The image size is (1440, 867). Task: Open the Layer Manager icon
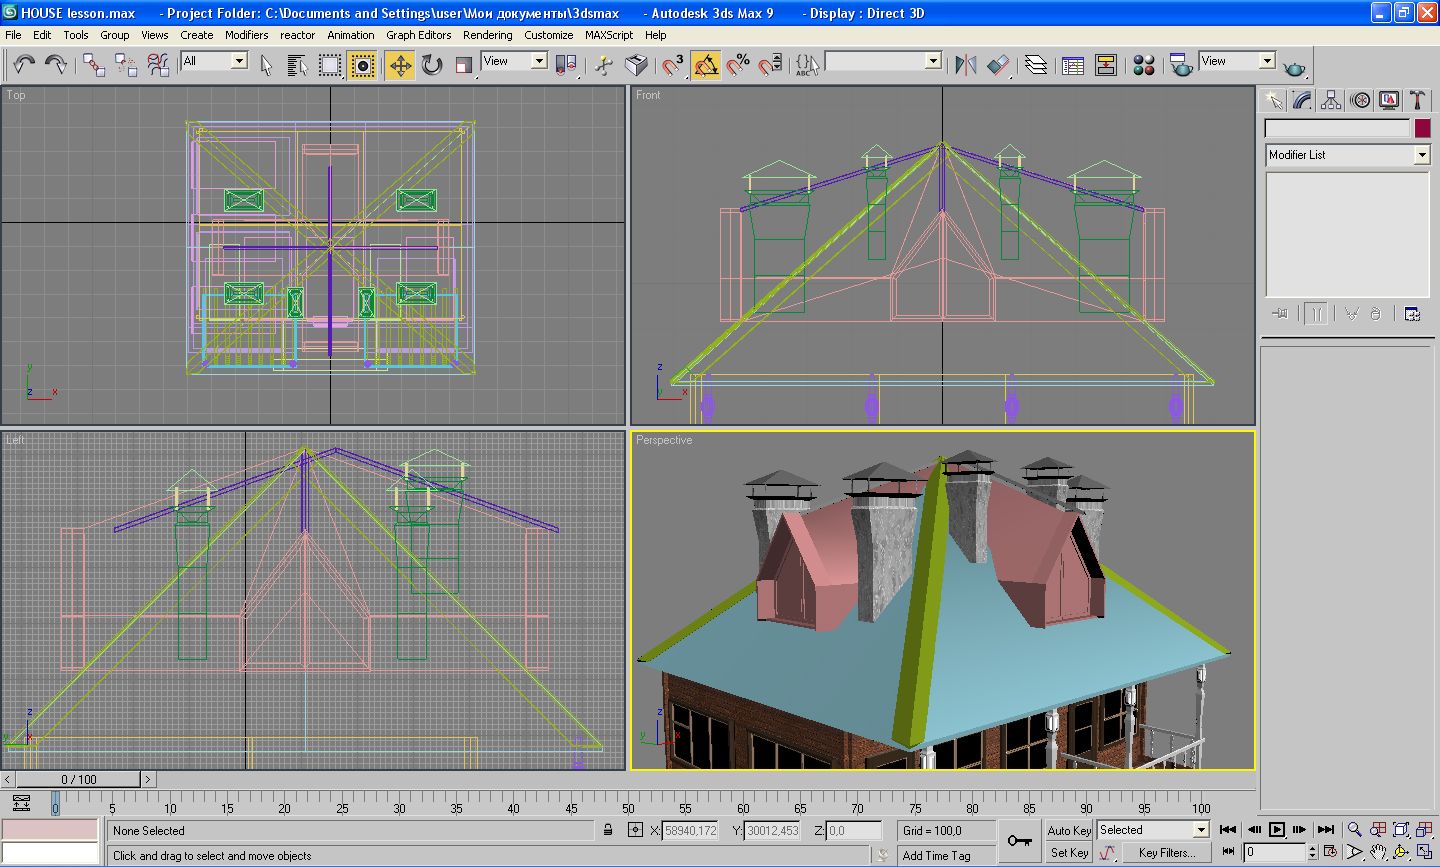click(x=1036, y=65)
